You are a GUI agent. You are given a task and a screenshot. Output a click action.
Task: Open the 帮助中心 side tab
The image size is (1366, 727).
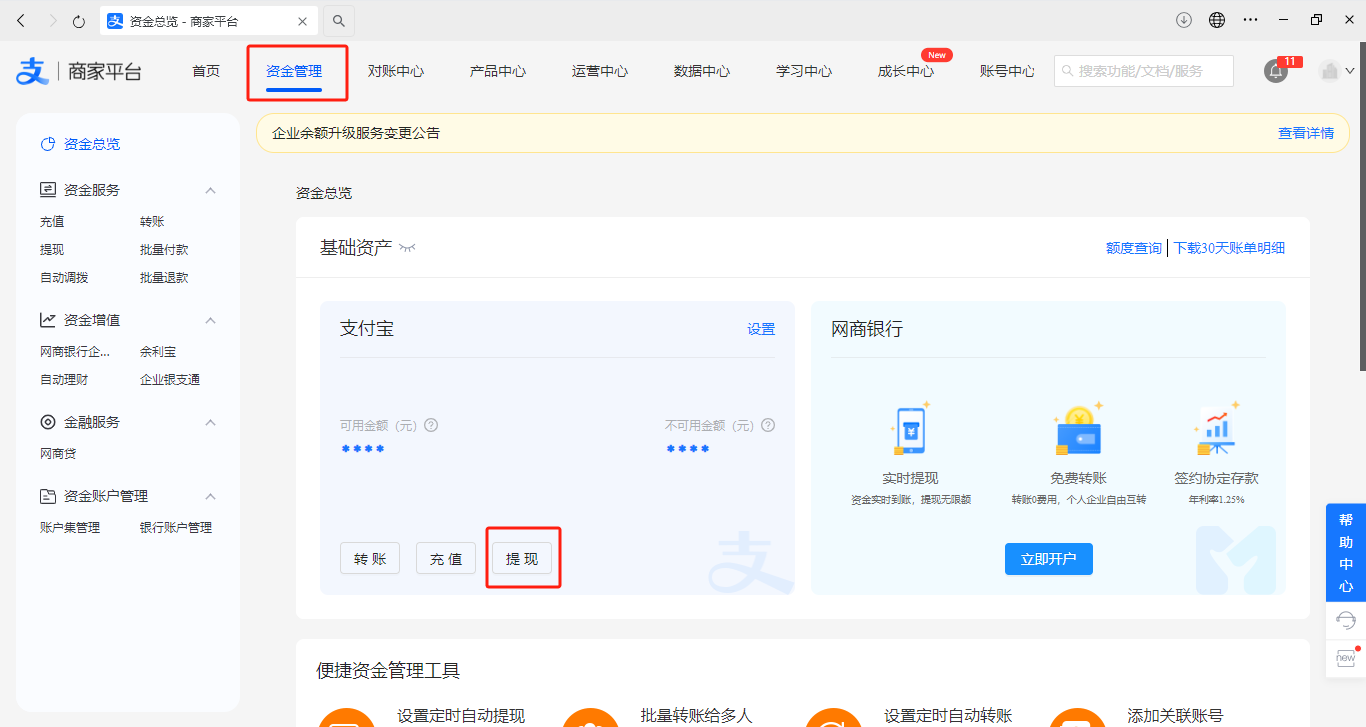pyautogui.click(x=1346, y=552)
